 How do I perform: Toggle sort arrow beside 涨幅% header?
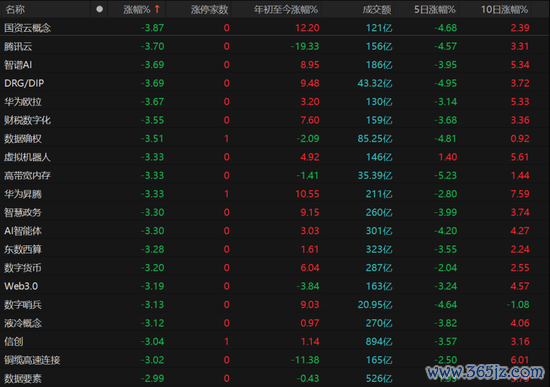click(157, 9)
